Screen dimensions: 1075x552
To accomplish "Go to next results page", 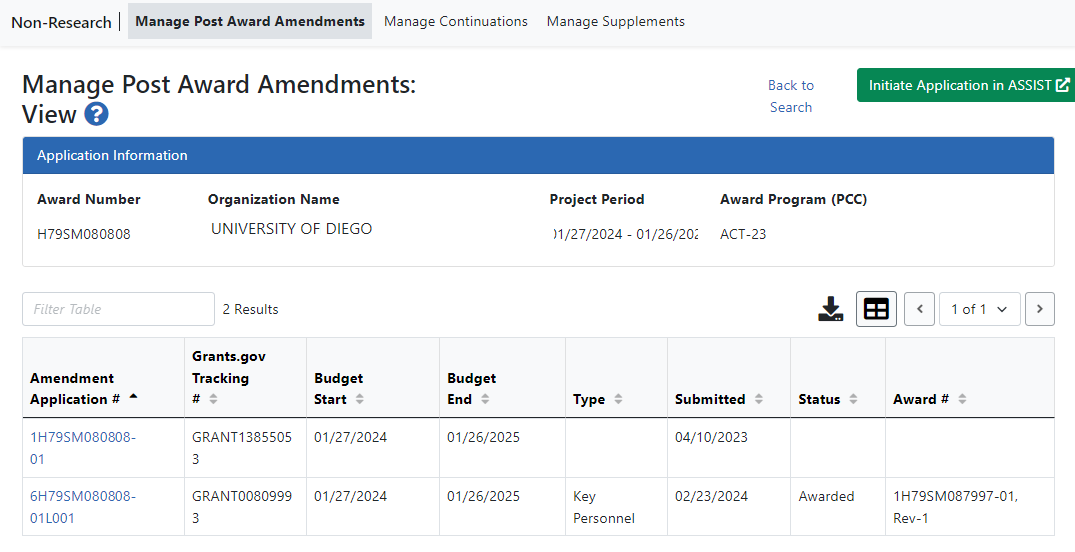I will tap(1039, 309).
